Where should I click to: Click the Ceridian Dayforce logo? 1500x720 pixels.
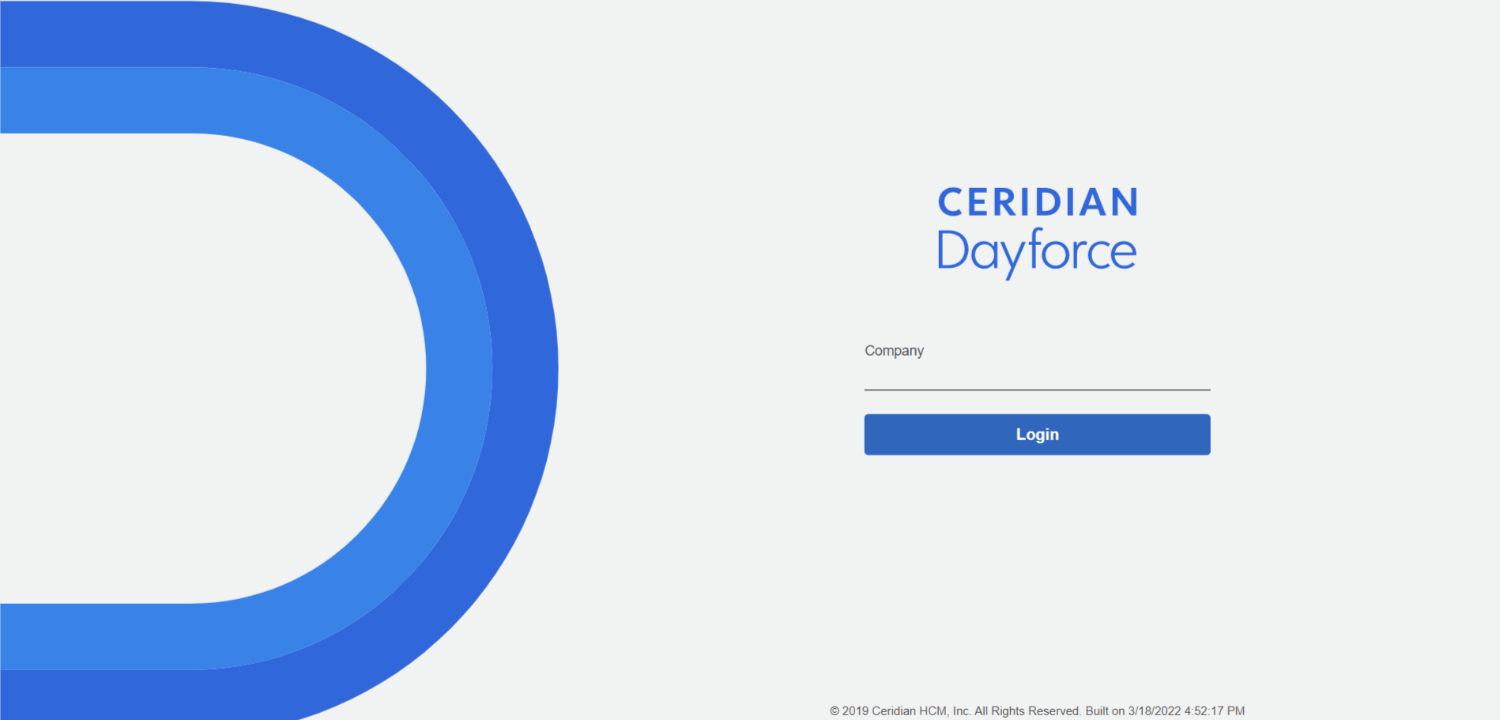pos(1037,232)
